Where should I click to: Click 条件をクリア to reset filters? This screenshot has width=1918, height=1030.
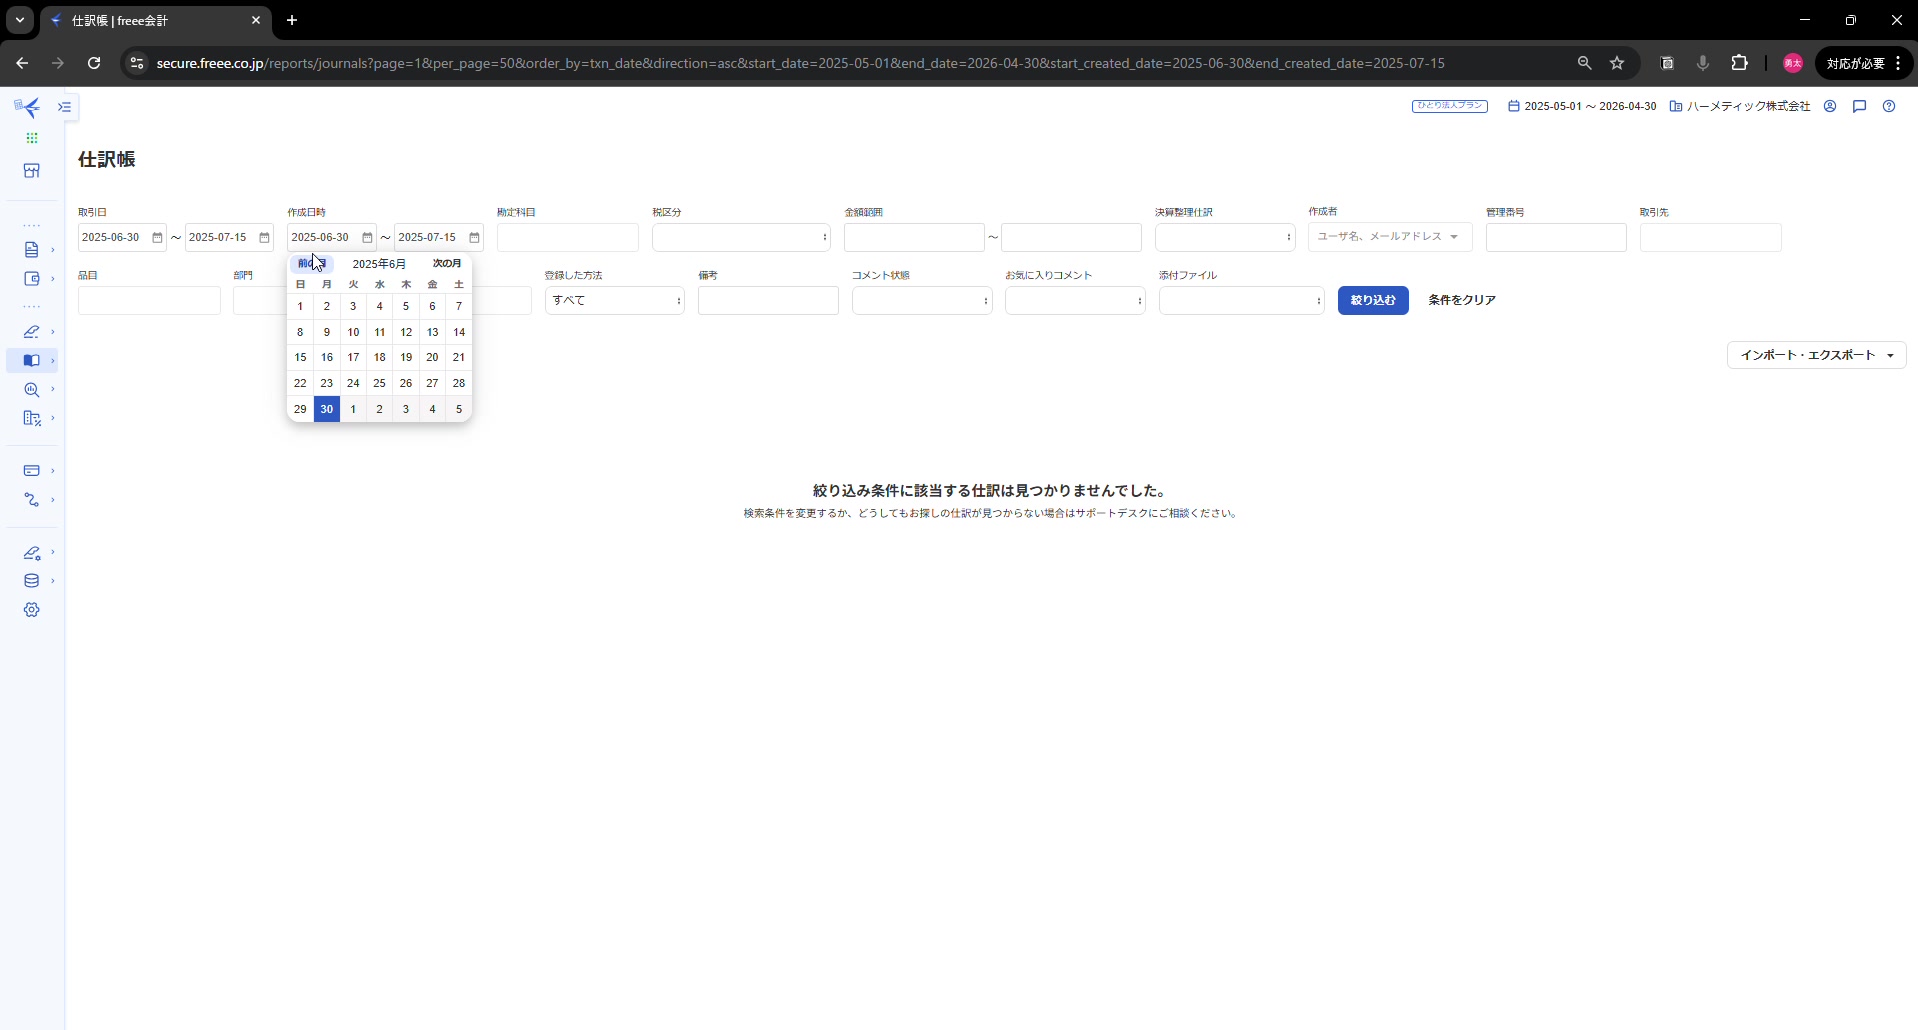(x=1461, y=301)
